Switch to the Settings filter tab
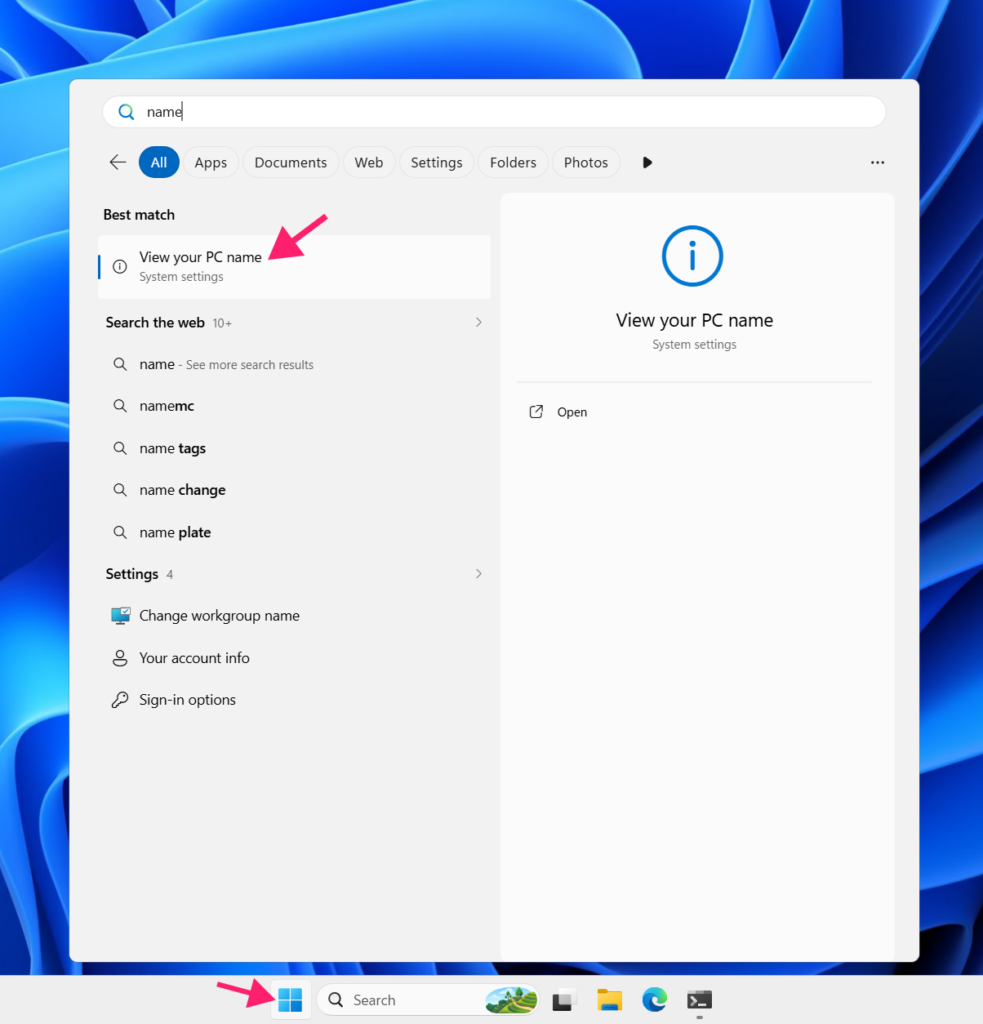The width and height of the screenshot is (983, 1024). [436, 162]
